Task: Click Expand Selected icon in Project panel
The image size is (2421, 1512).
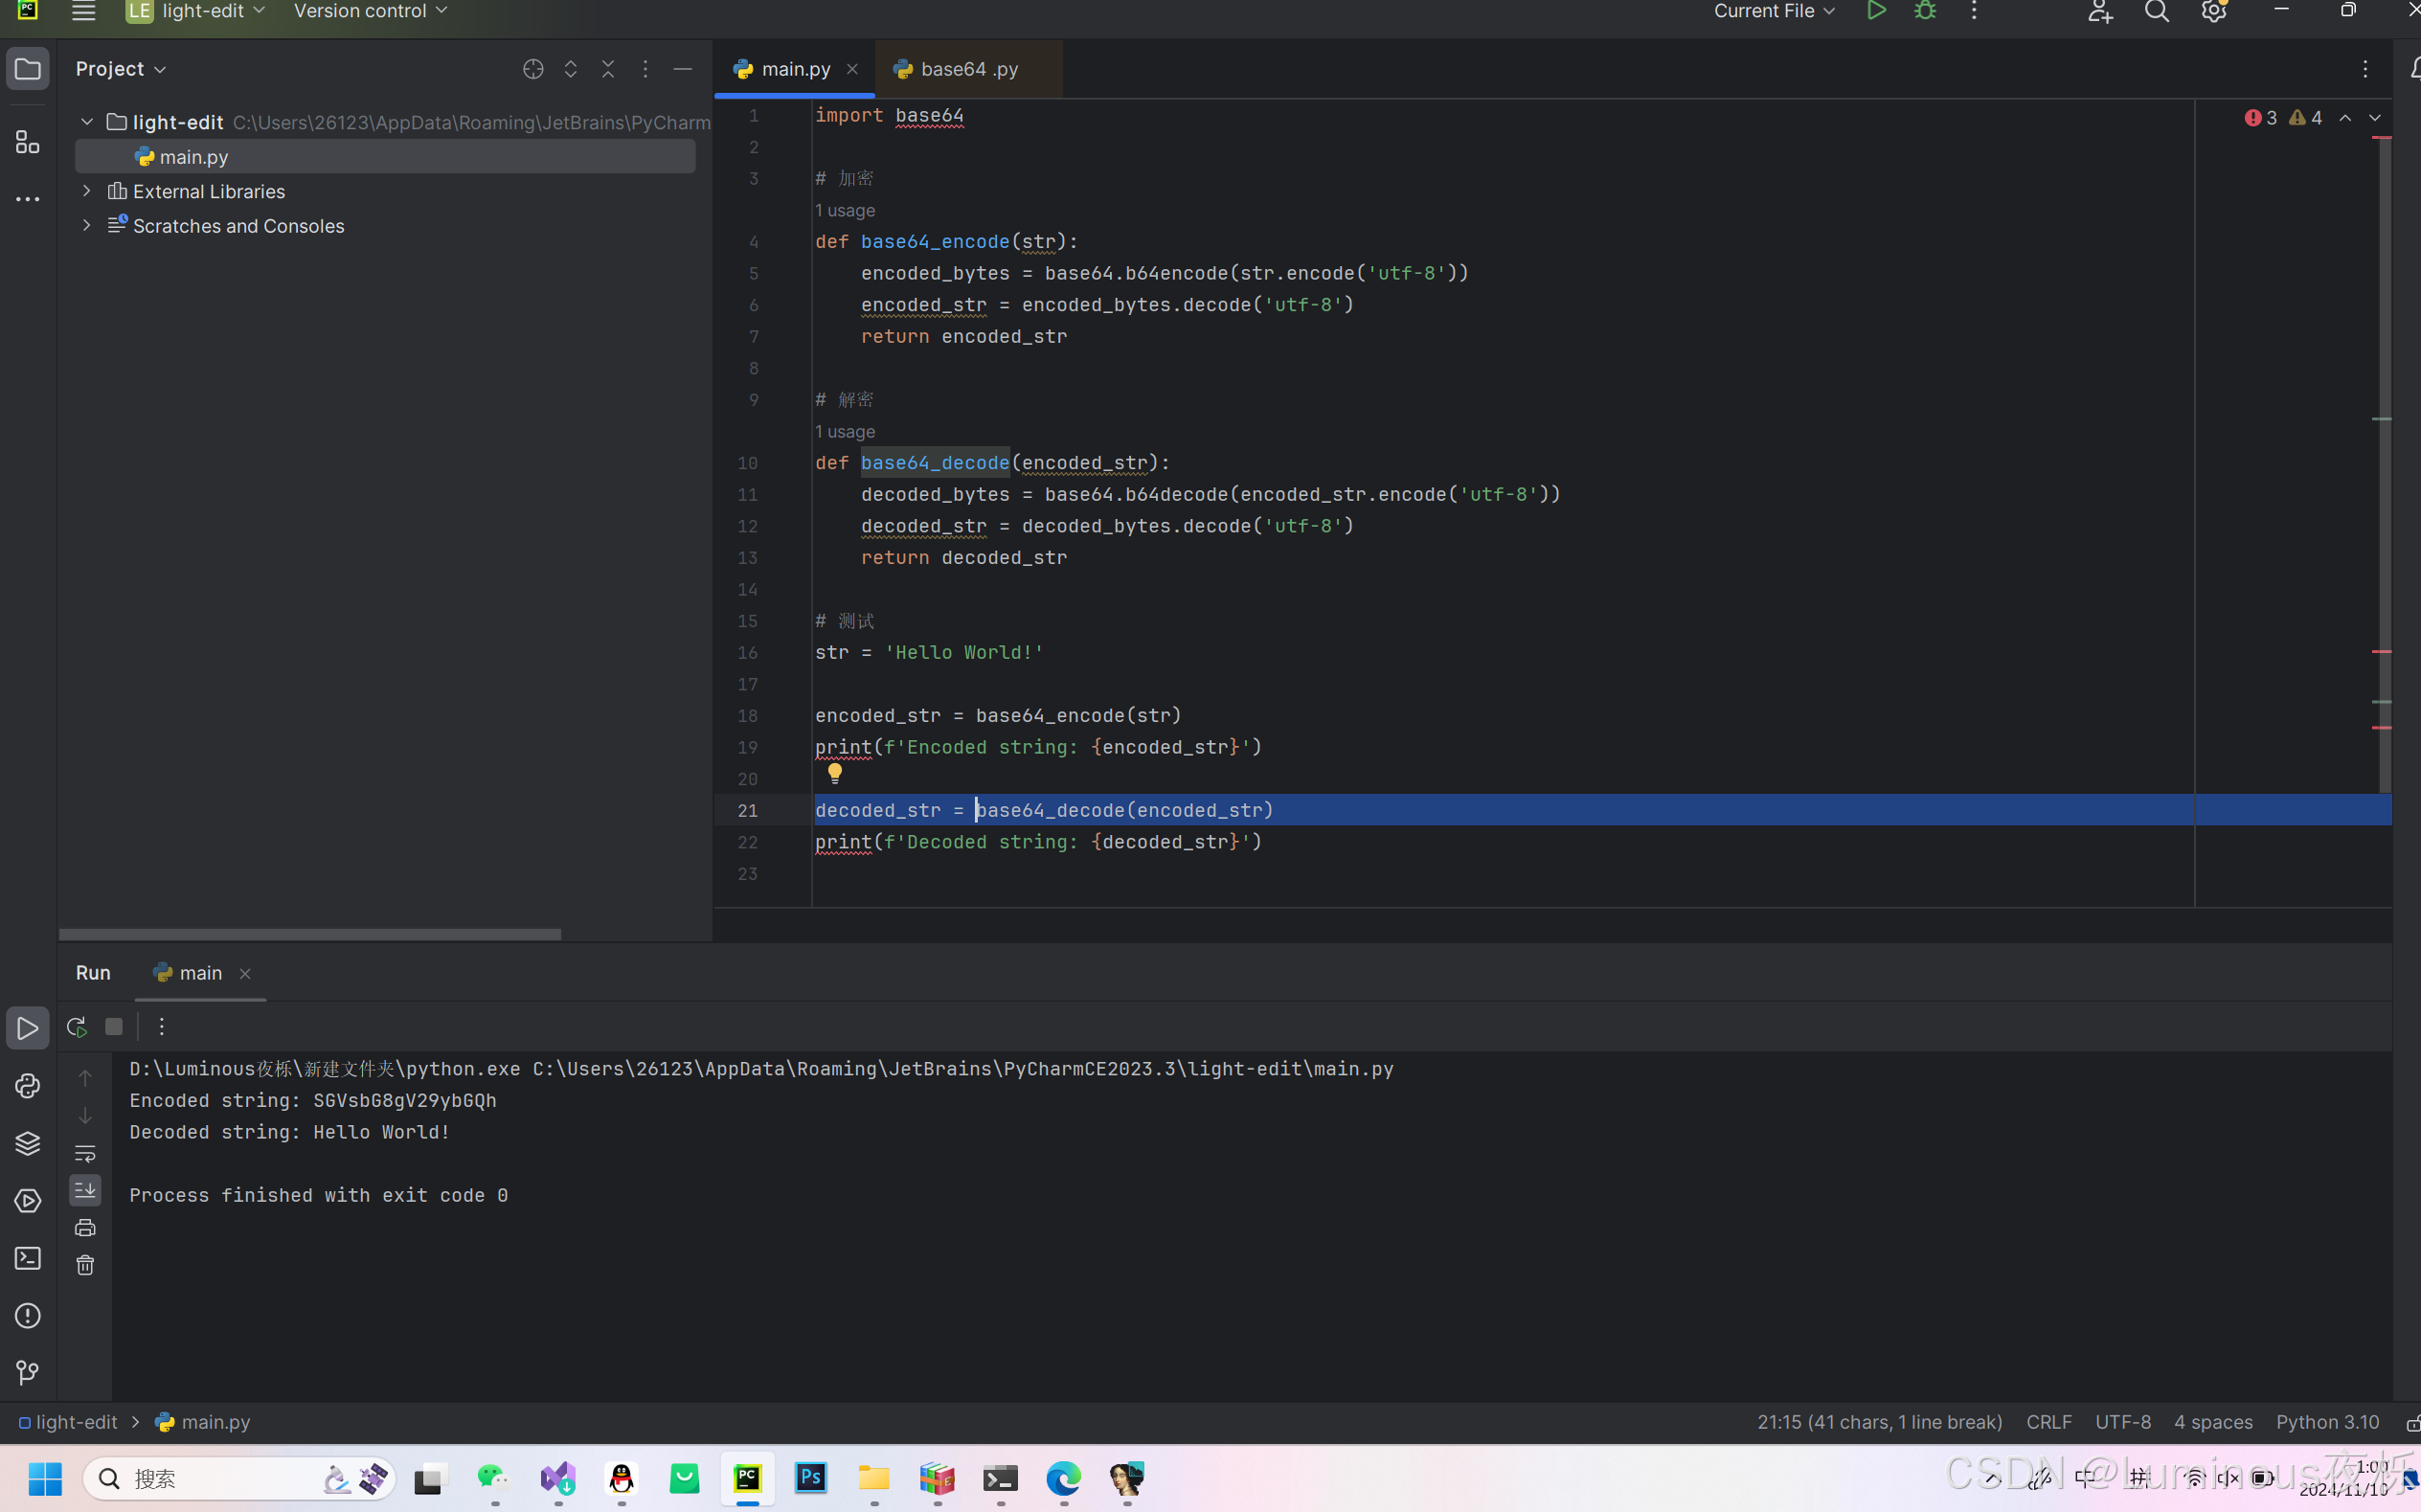Action: click(571, 69)
